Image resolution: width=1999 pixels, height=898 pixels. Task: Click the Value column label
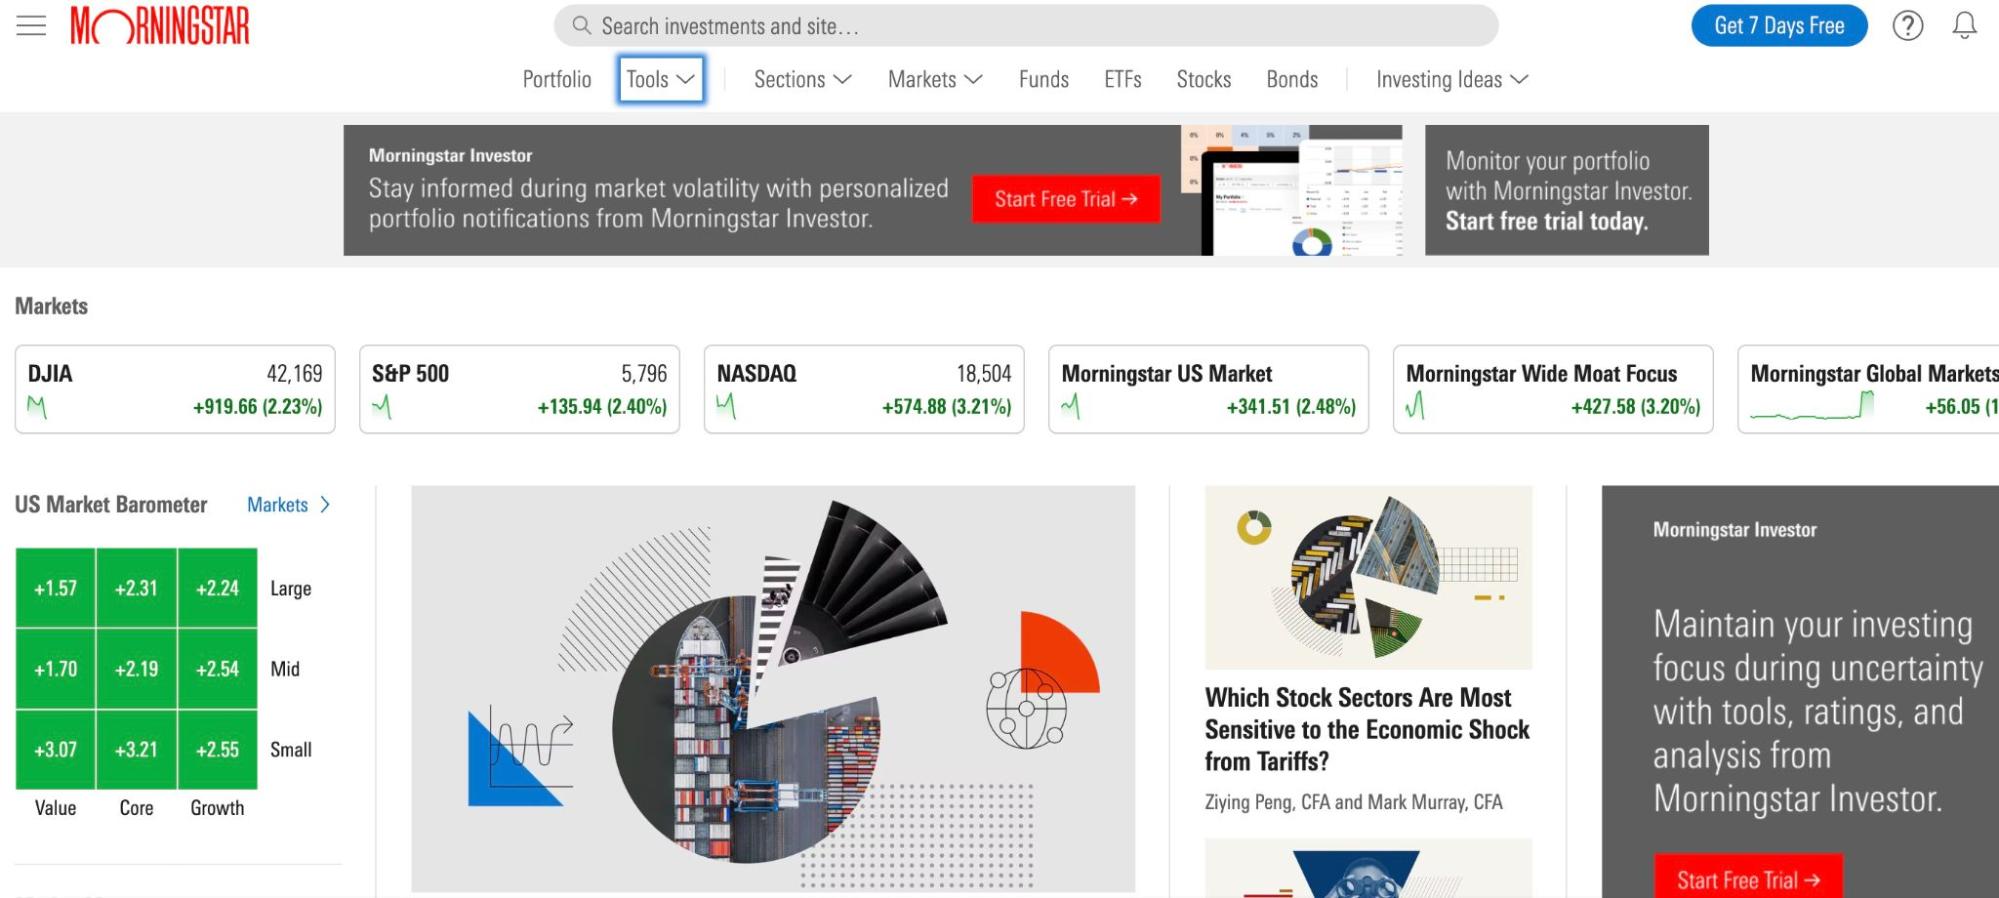pos(55,808)
